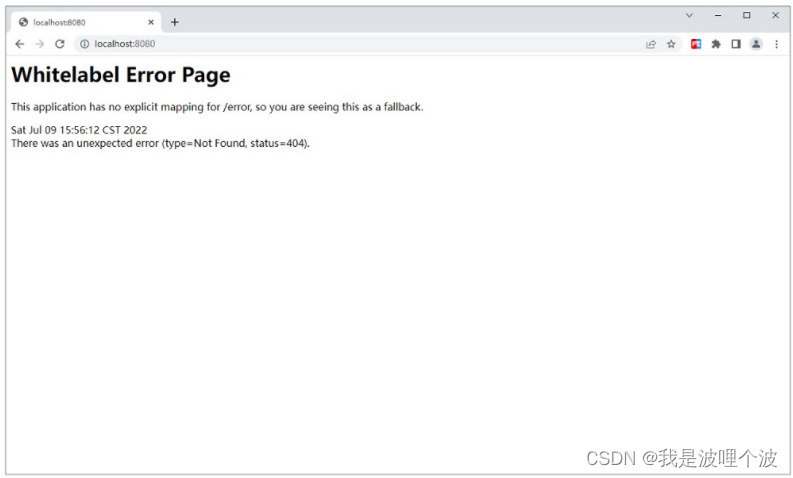Close the localhost:8080 tab
Viewport: 793px width, 478px height.
[x=151, y=22]
